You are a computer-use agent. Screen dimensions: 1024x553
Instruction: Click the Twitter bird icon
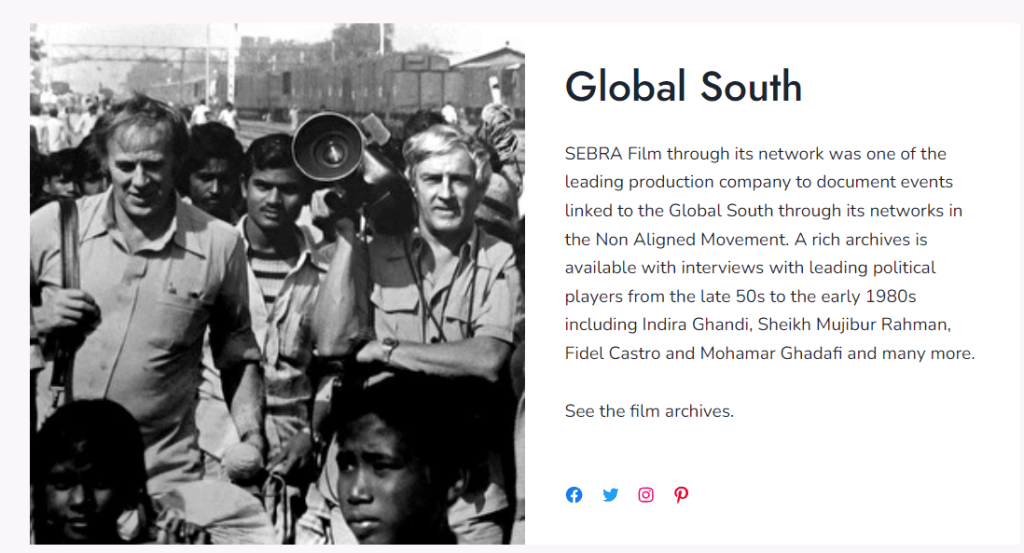(610, 495)
